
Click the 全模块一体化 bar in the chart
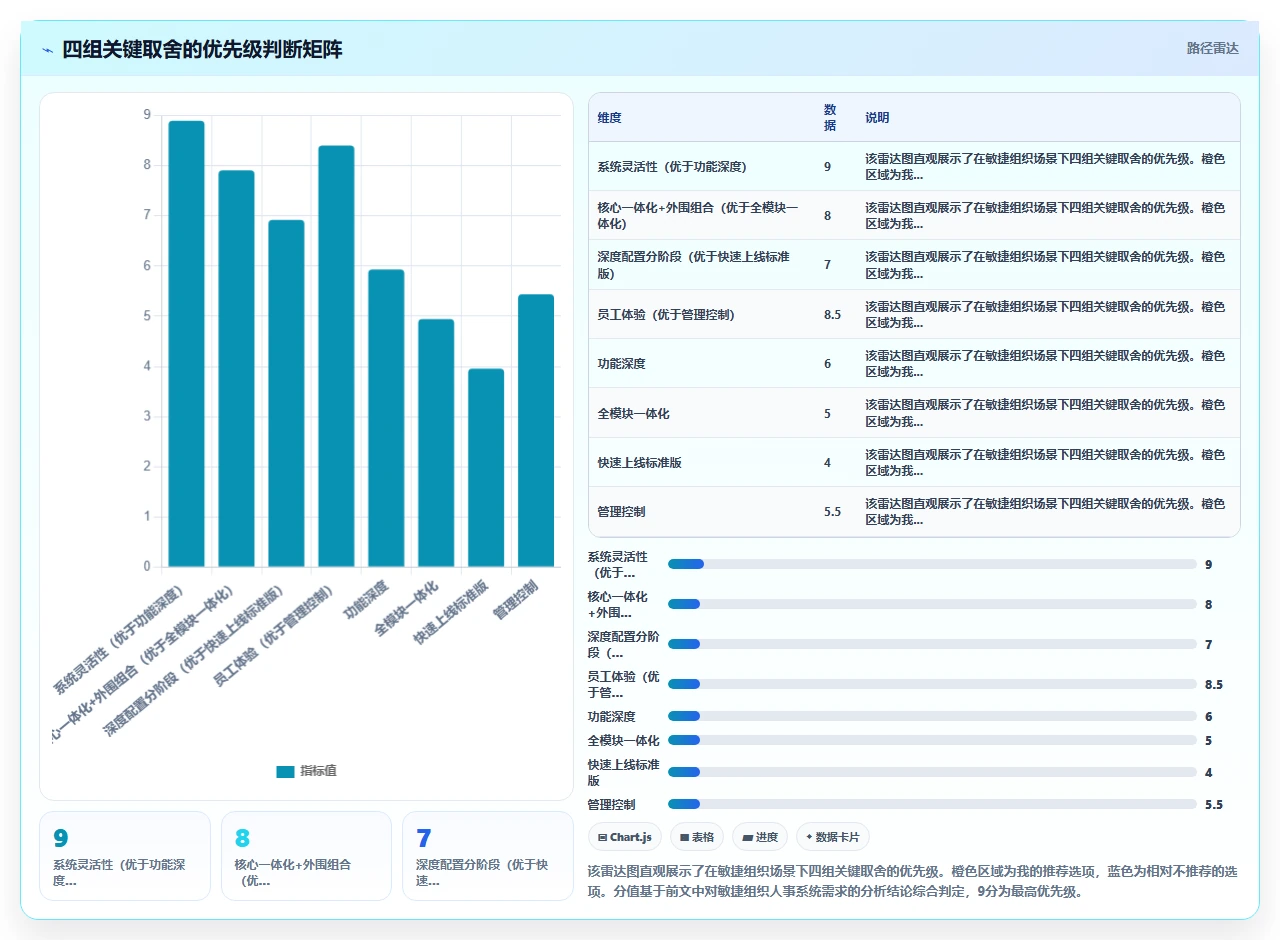coord(436,443)
